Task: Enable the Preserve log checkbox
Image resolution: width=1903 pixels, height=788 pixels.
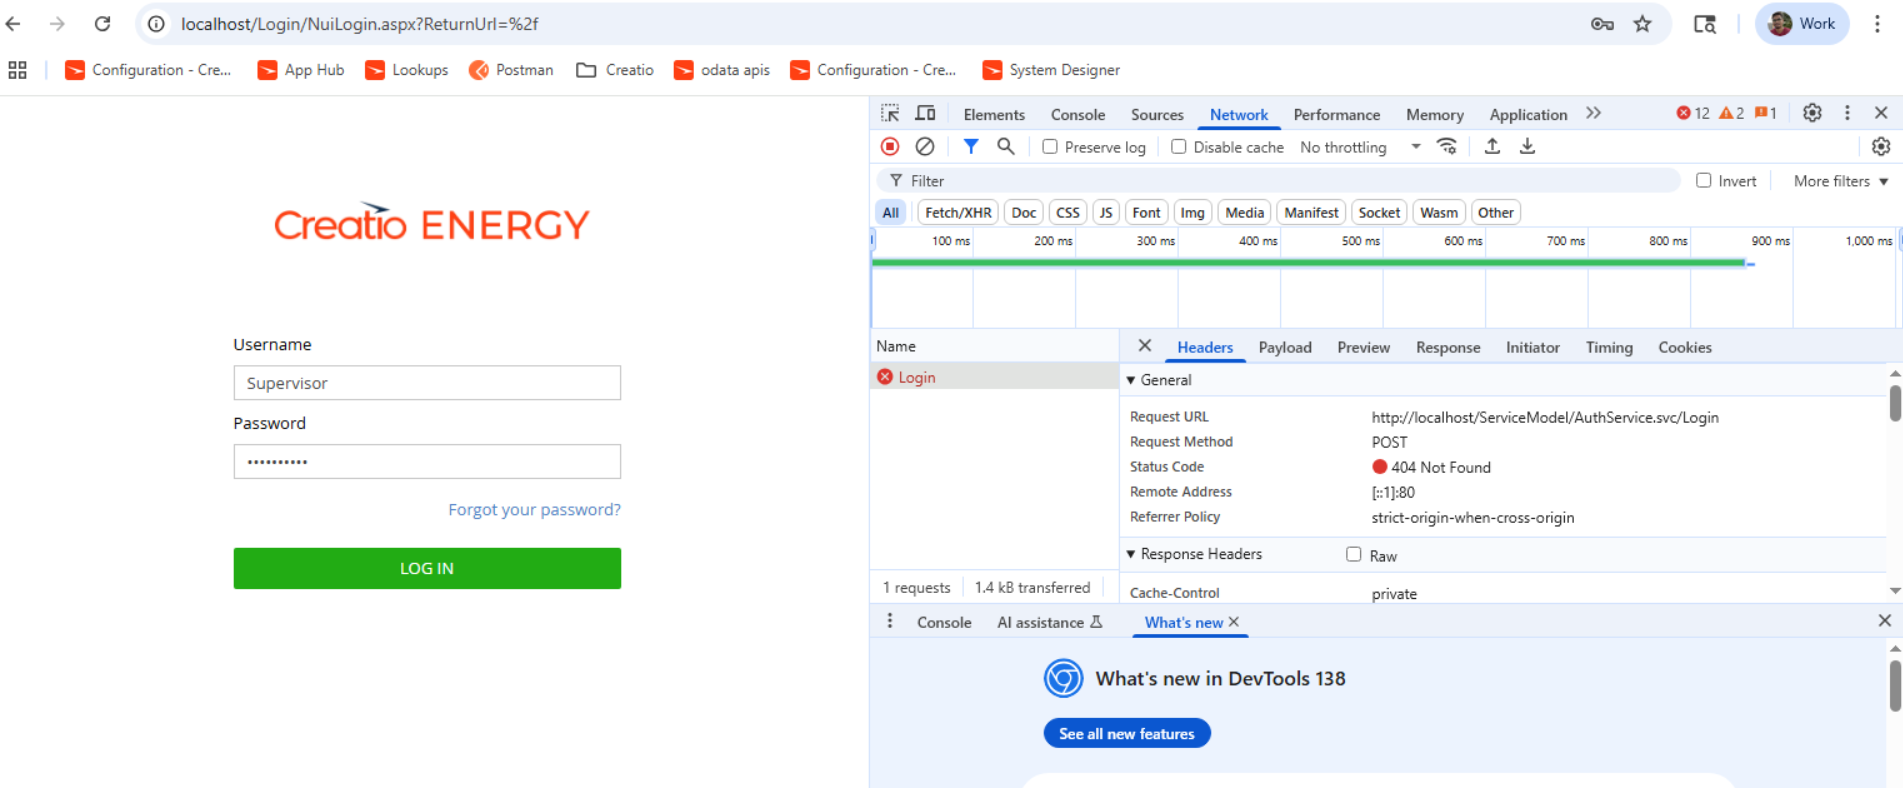Action: point(1050,147)
